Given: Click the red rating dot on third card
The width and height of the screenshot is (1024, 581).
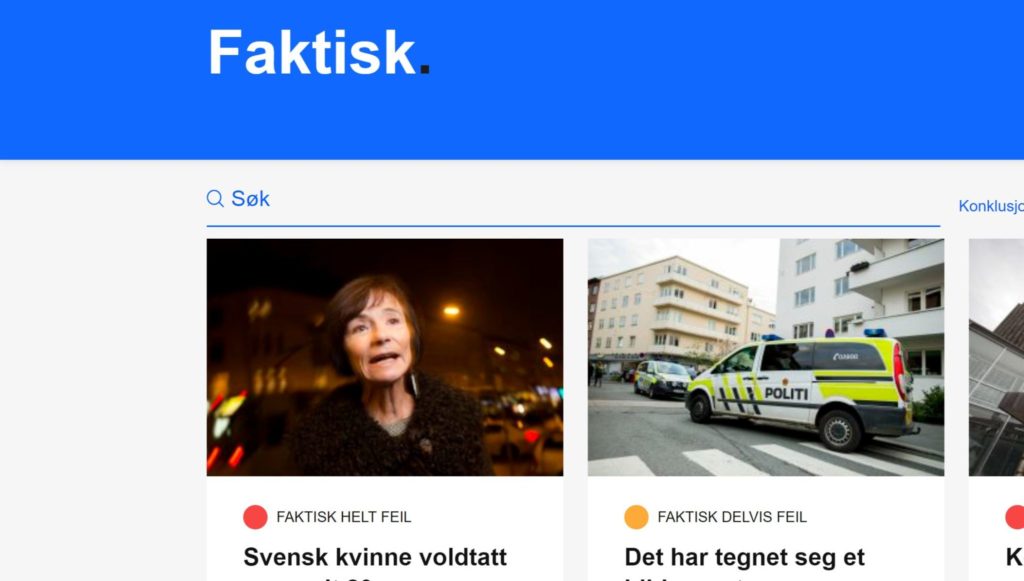Looking at the screenshot, I should pyautogui.click(x=1014, y=517).
